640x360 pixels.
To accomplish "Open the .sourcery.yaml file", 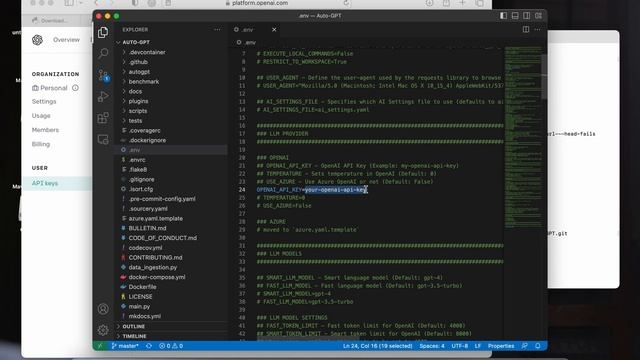I will (148, 209).
